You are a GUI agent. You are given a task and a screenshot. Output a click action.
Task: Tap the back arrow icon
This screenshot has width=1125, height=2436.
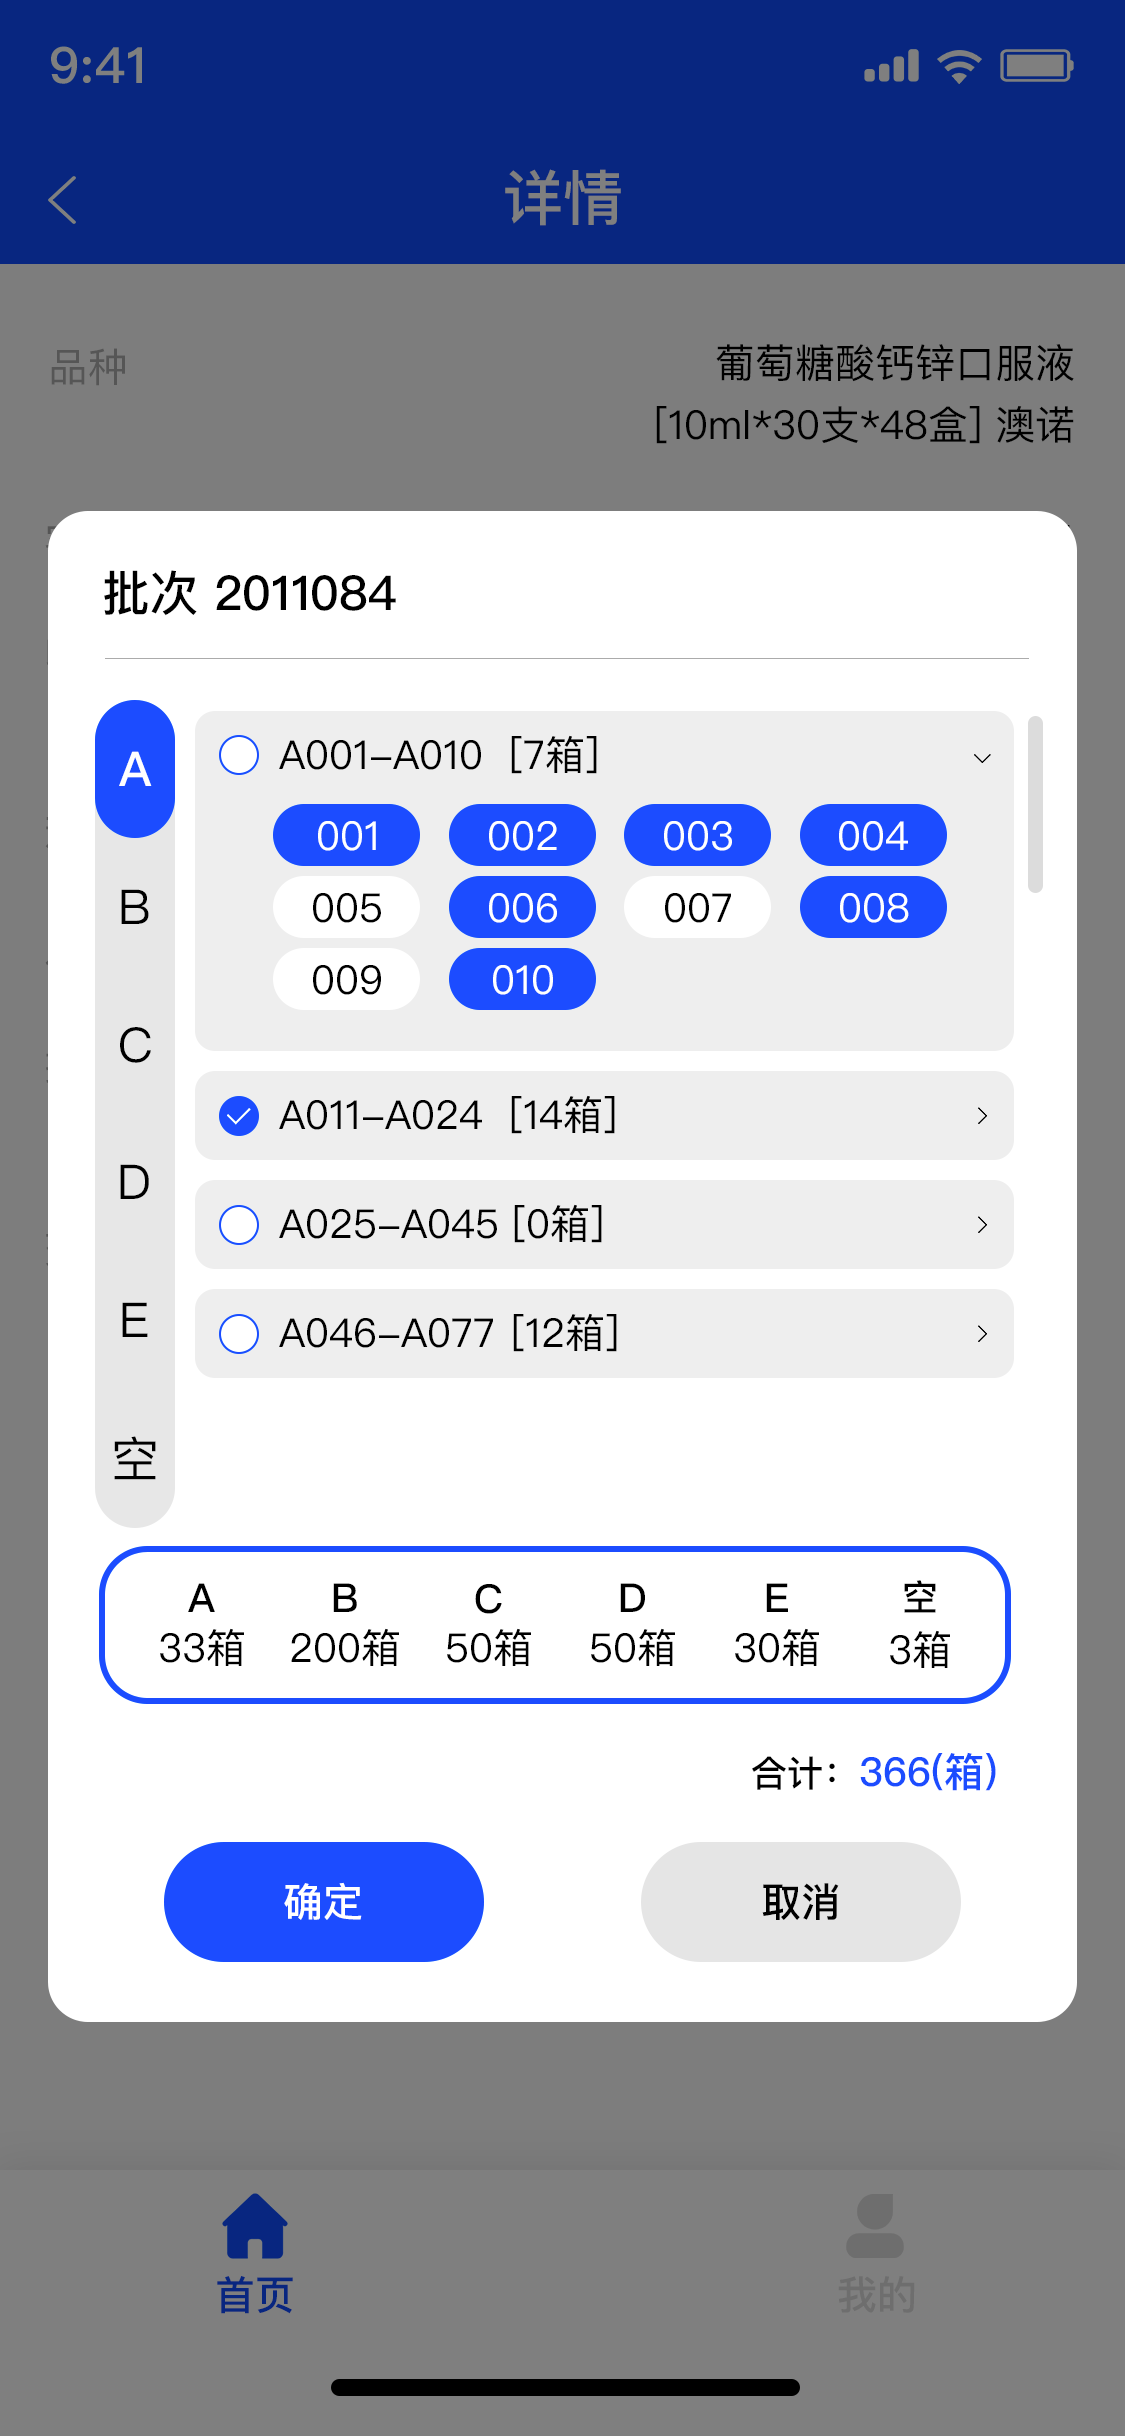pos(63,199)
